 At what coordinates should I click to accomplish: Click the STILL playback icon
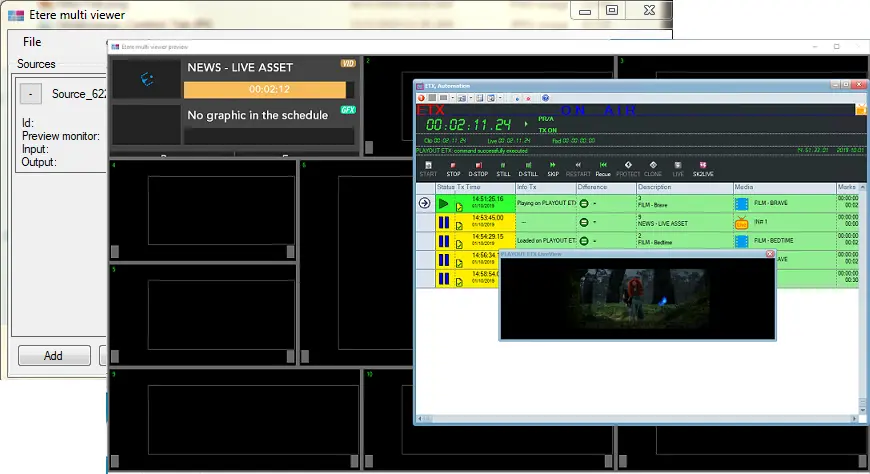(x=503, y=167)
